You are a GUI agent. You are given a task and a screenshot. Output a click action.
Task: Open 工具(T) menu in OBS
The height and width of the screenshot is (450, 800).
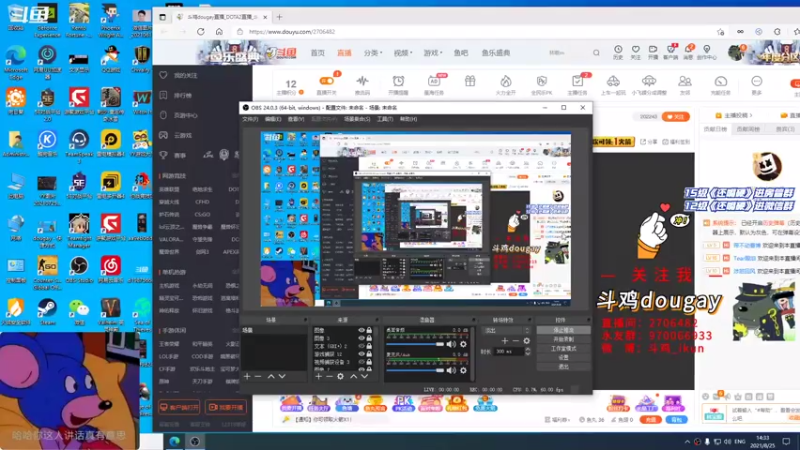[x=385, y=119]
